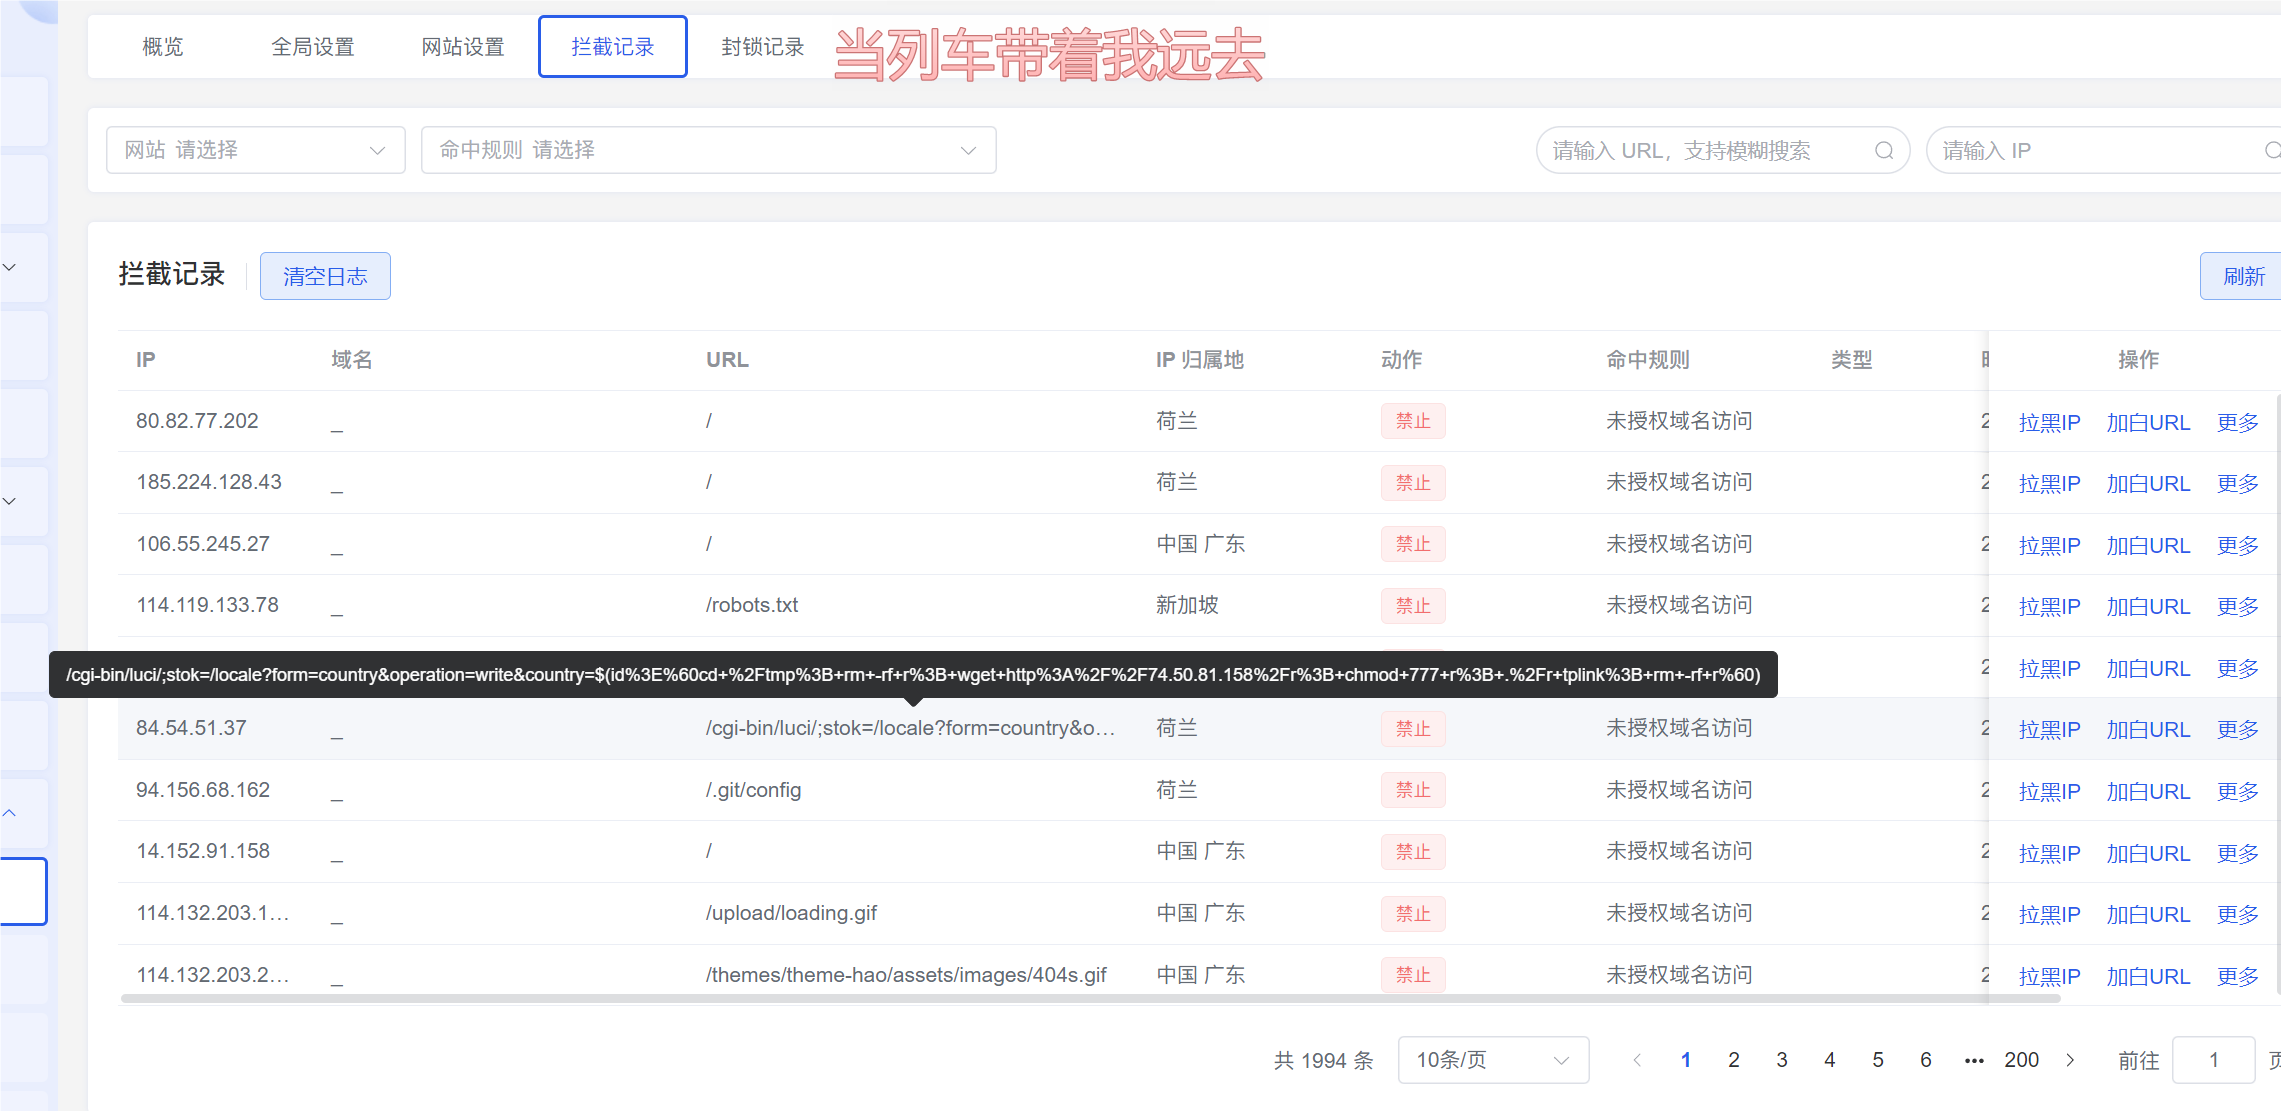Go to page 3 in pagination
Viewport: 2281px width, 1111px height.
[1781, 1060]
